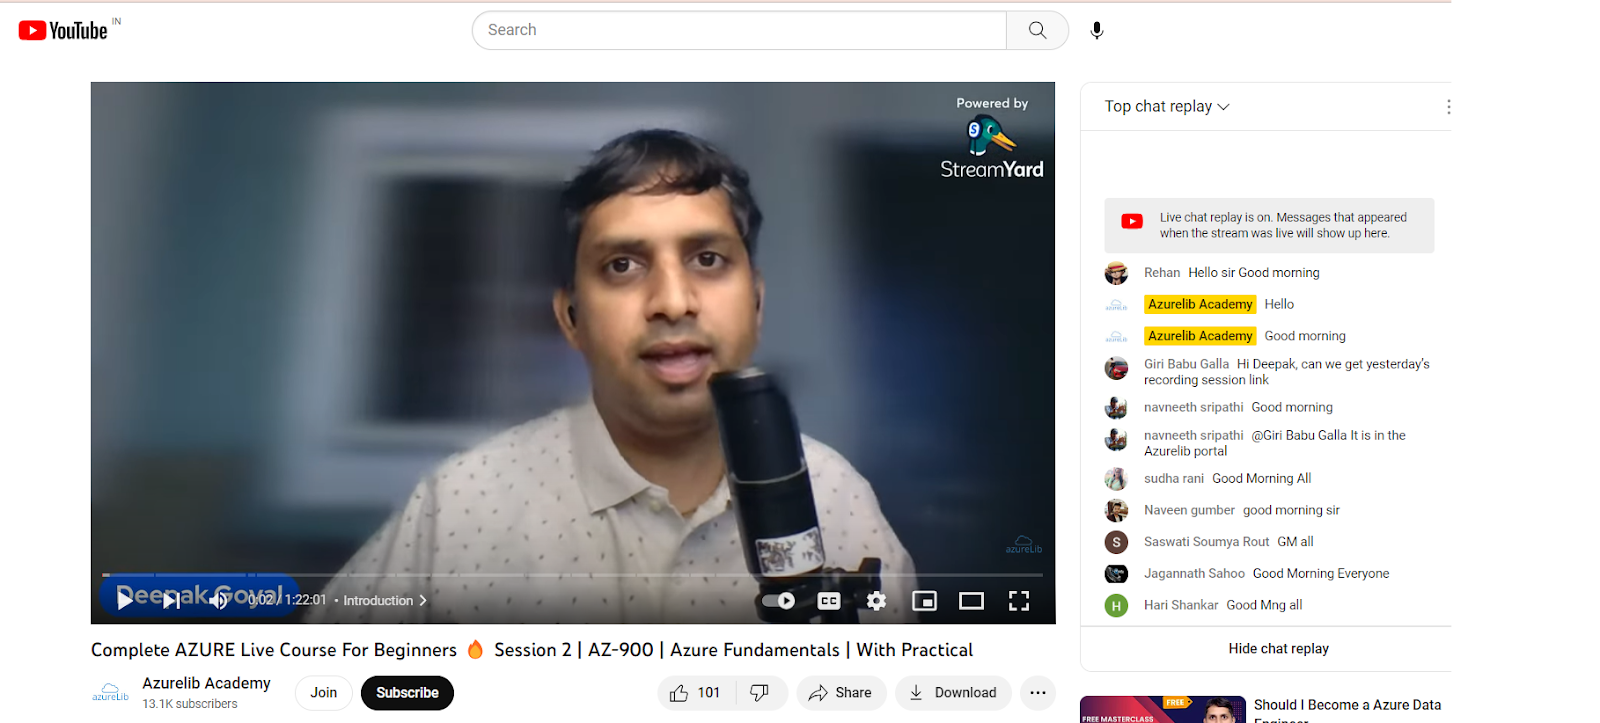Start voice search with microphone icon
The image size is (1600, 723).
point(1097,31)
